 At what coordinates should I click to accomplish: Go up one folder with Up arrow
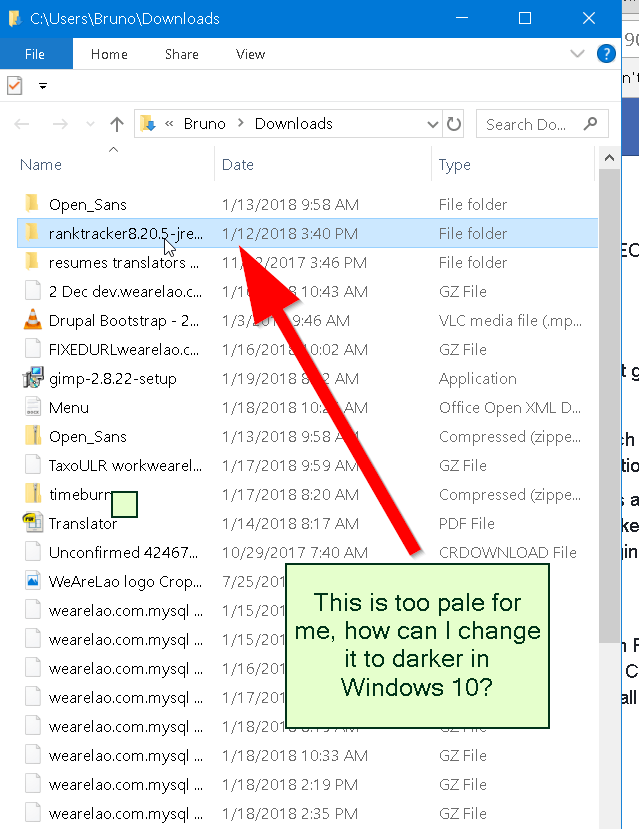(117, 124)
